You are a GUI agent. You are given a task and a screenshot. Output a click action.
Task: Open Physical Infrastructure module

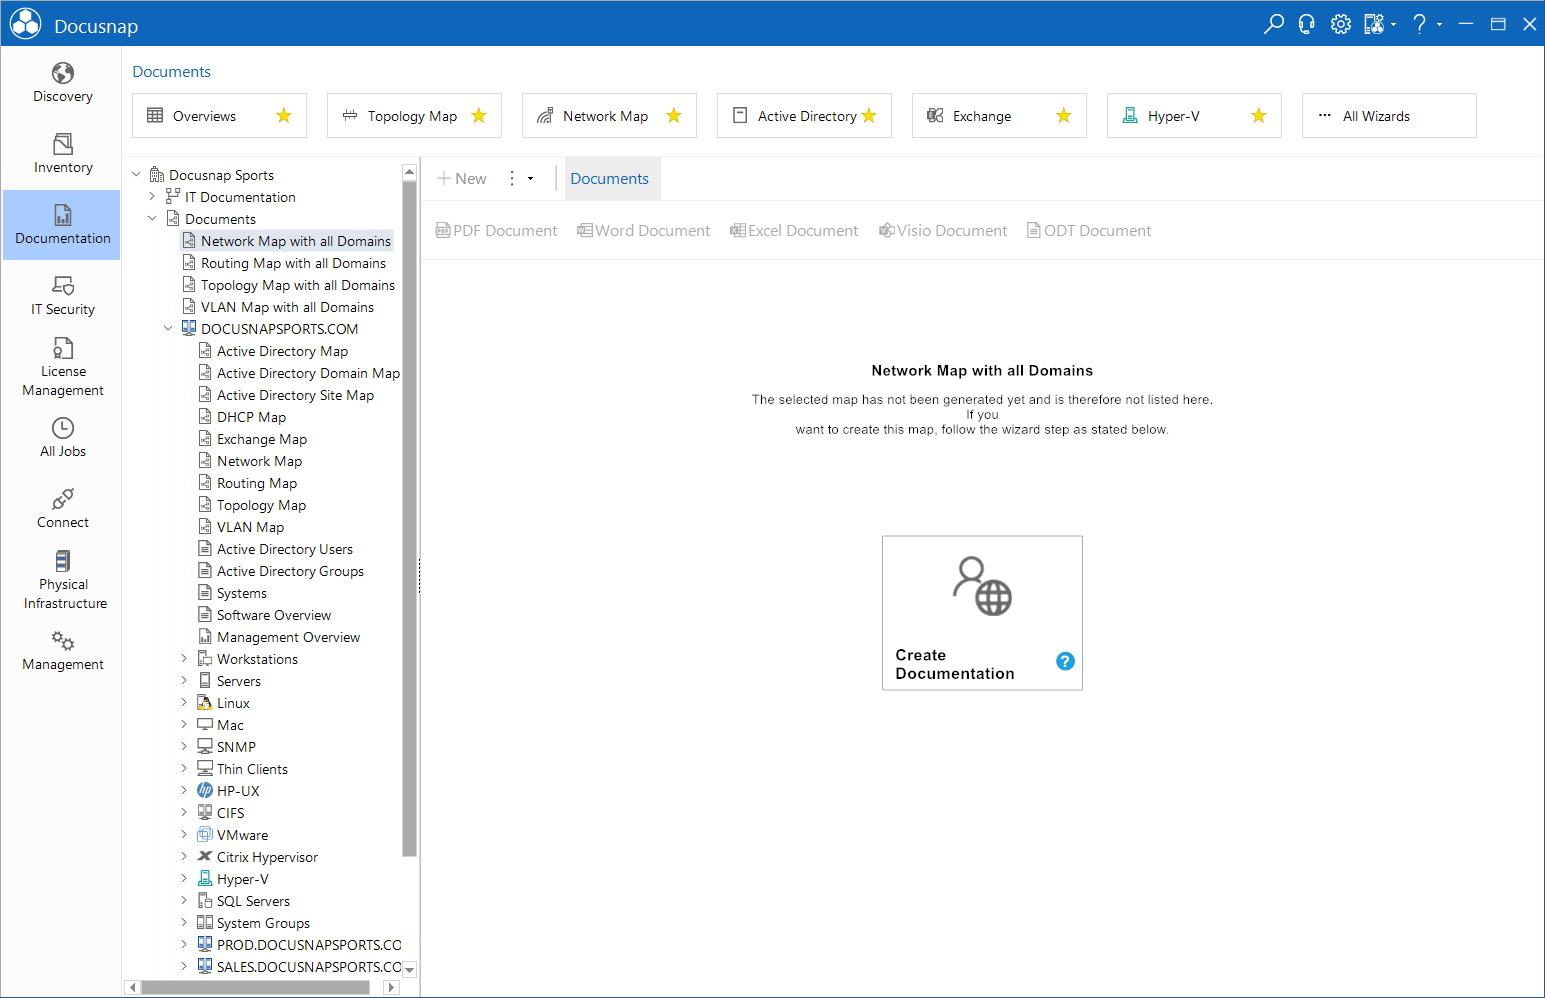(x=62, y=580)
